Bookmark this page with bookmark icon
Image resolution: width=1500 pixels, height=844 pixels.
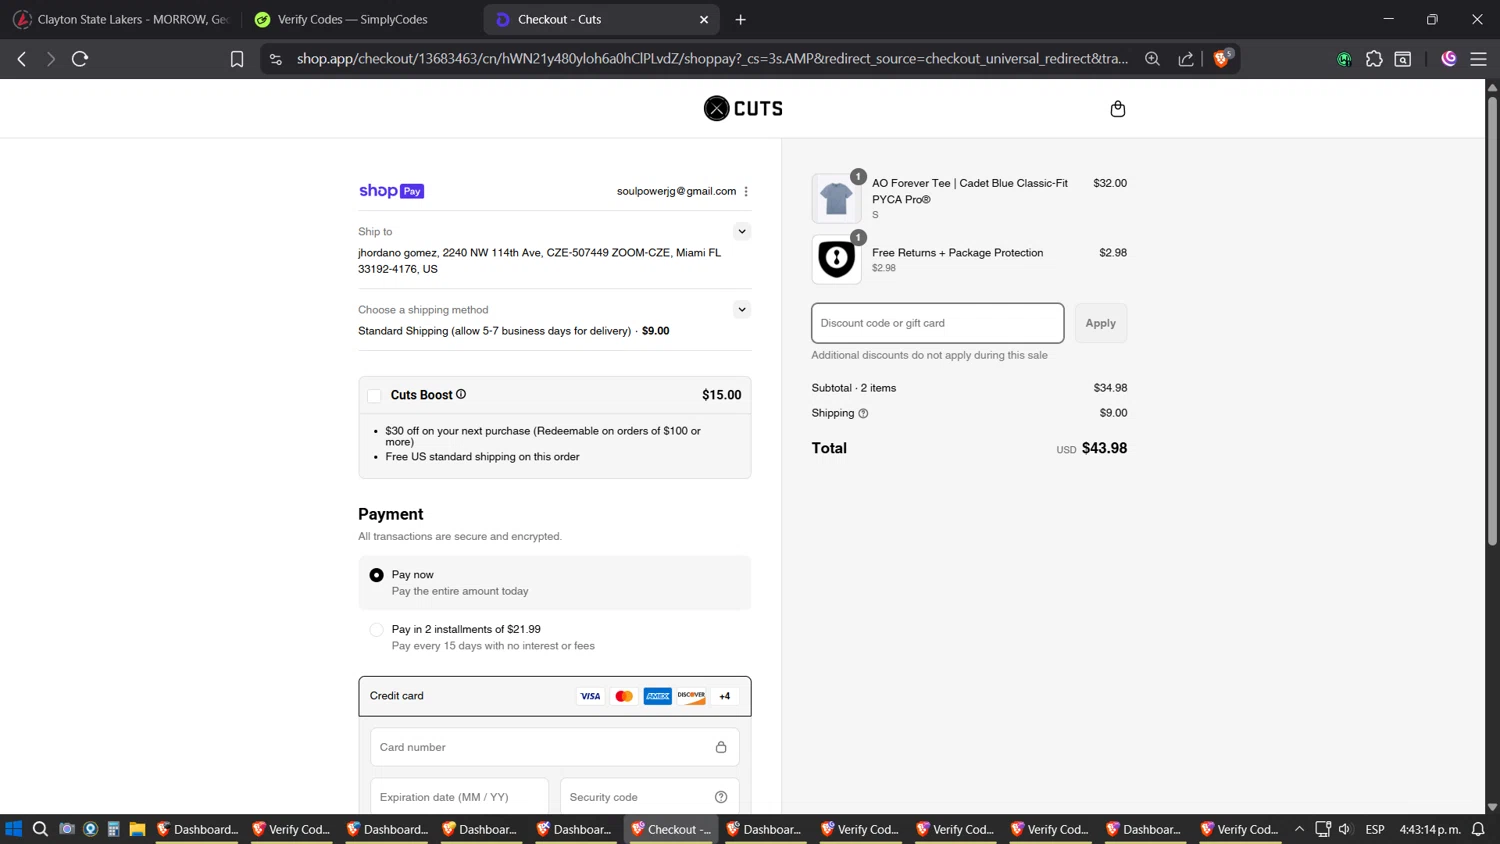[x=237, y=59]
